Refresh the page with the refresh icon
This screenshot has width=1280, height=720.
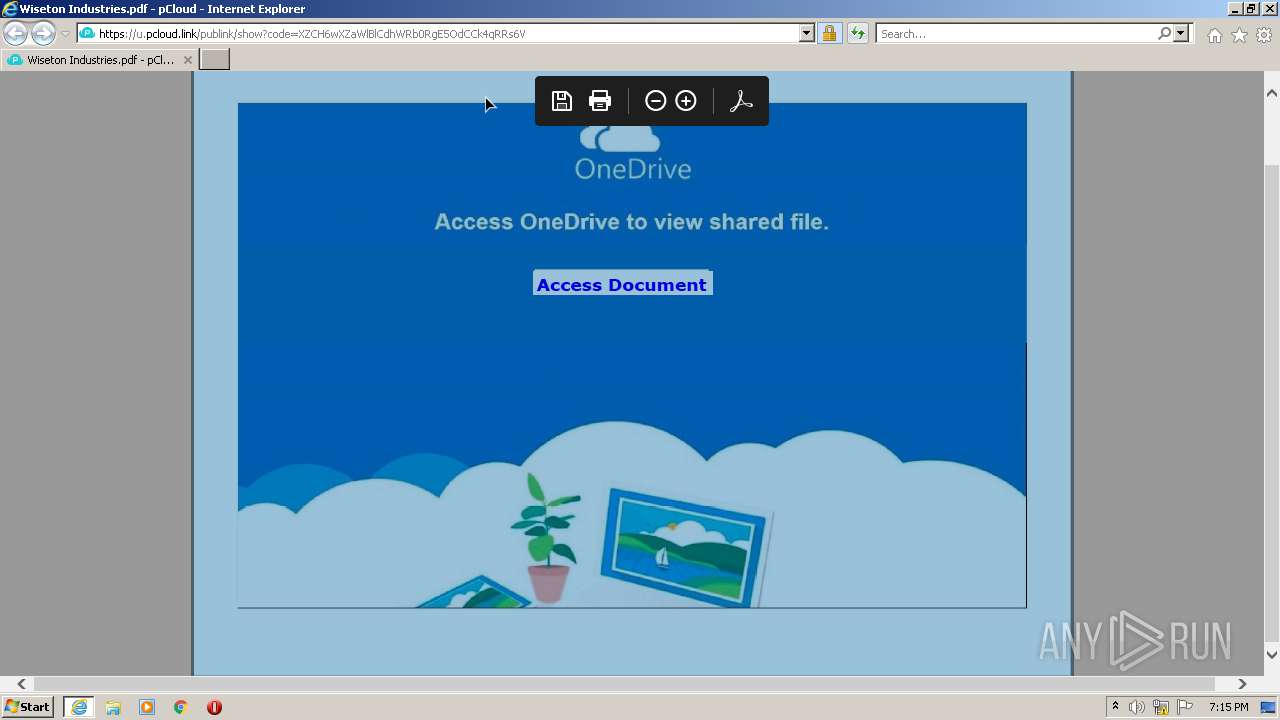pos(857,34)
